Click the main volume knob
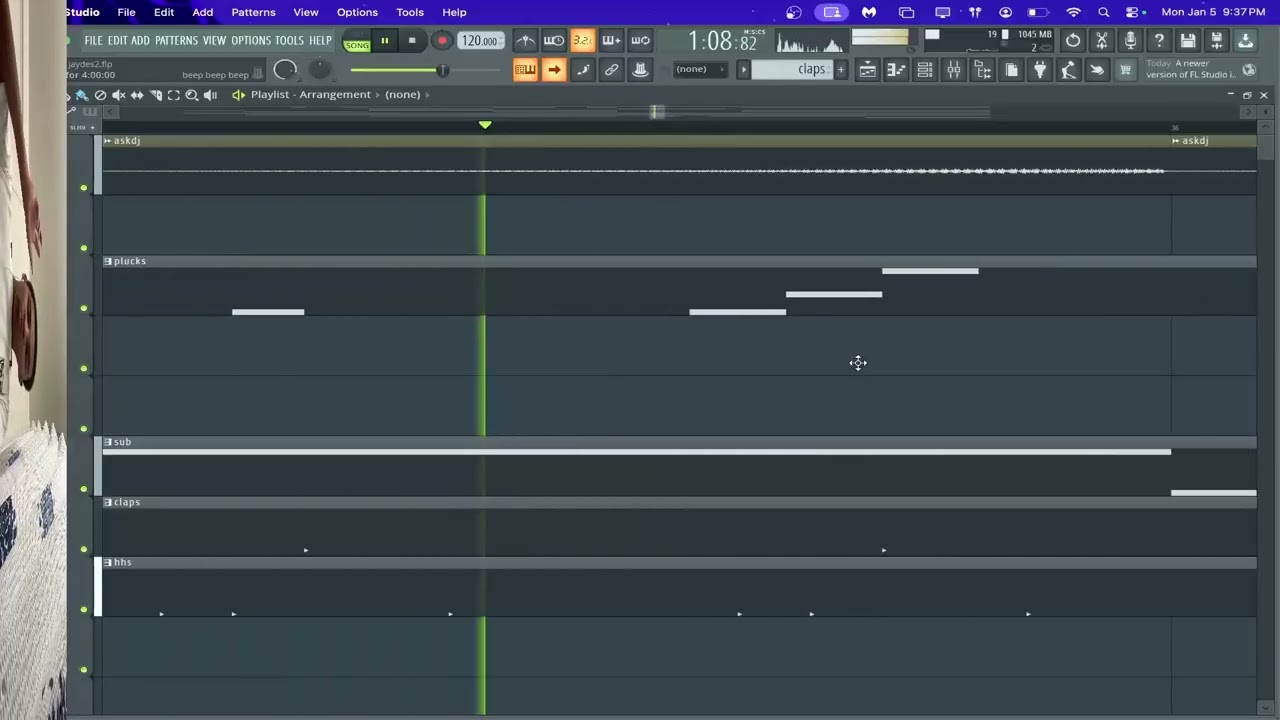Image resolution: width=1280 pixels, height=720 pixels. 285,70
